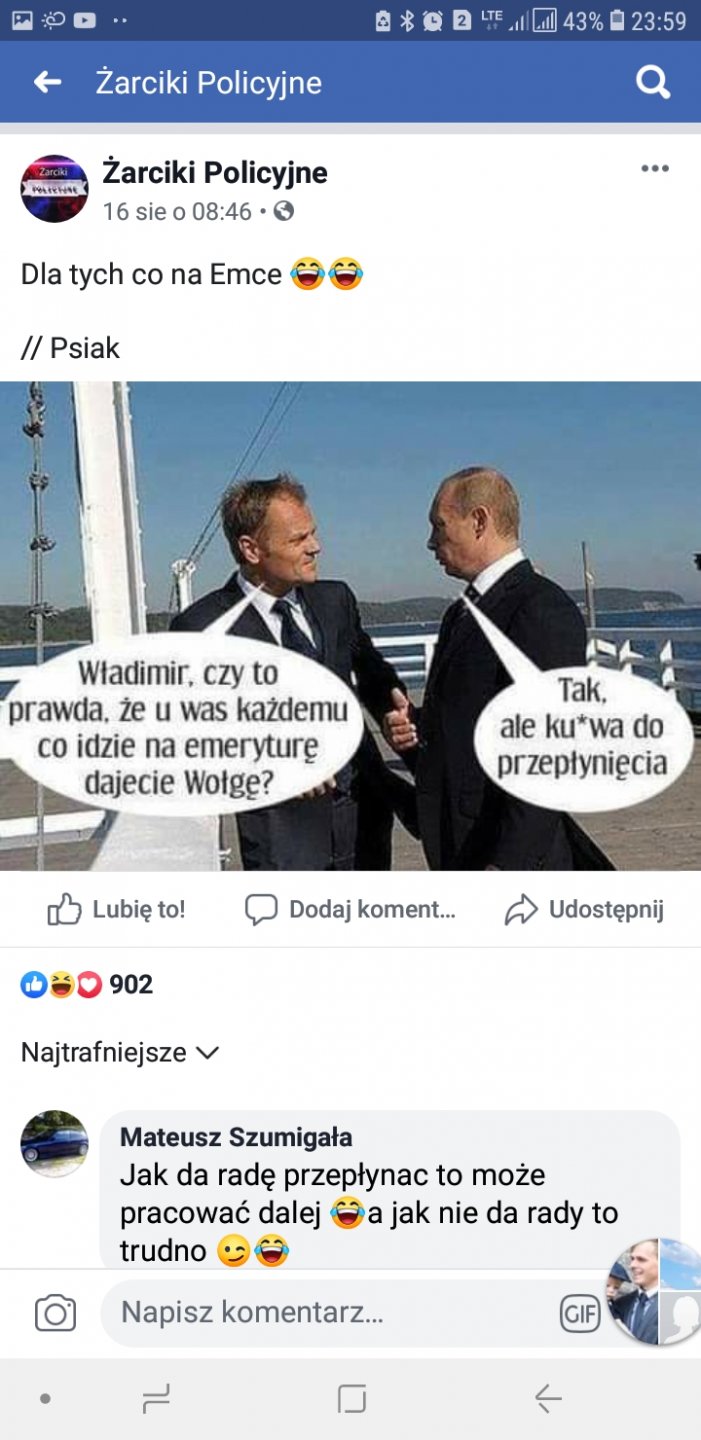The height and width of the screenshot is (1440, 701).
Task: Tap the Android home button
Action: (352, 1398)
